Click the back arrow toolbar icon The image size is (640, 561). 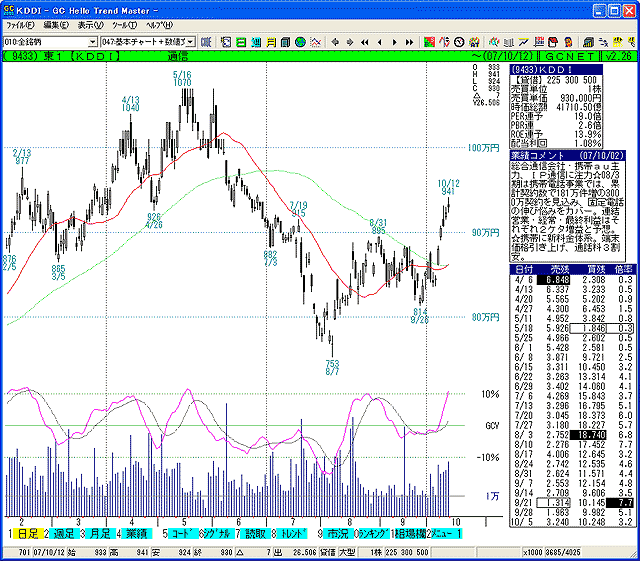click(x=335, y=42)
